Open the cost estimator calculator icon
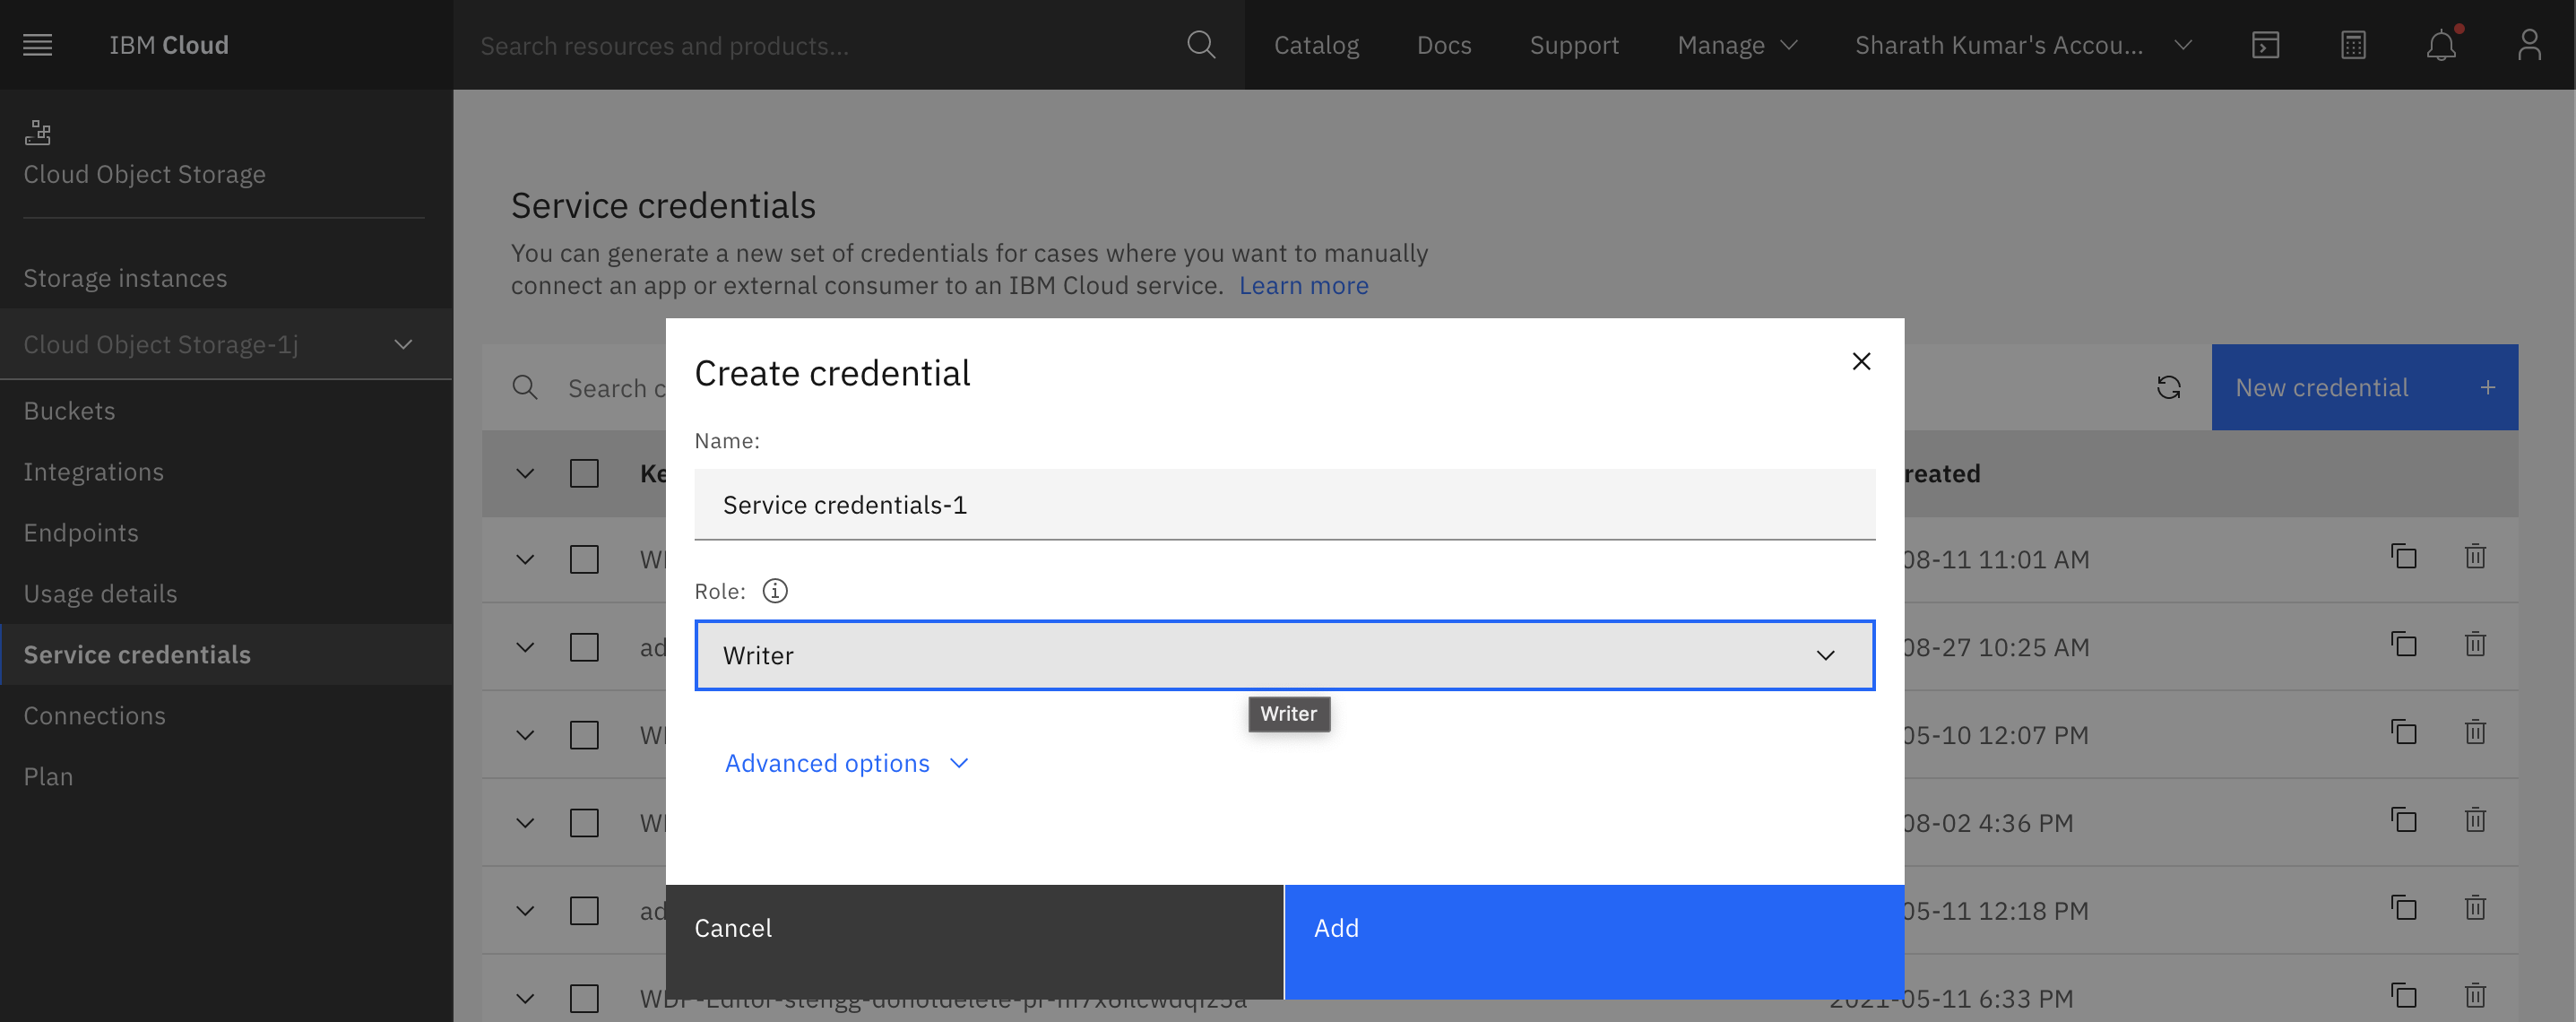Image resolution: width=2576 pixels, height=1022 pixels. (x=2353, y=45)
